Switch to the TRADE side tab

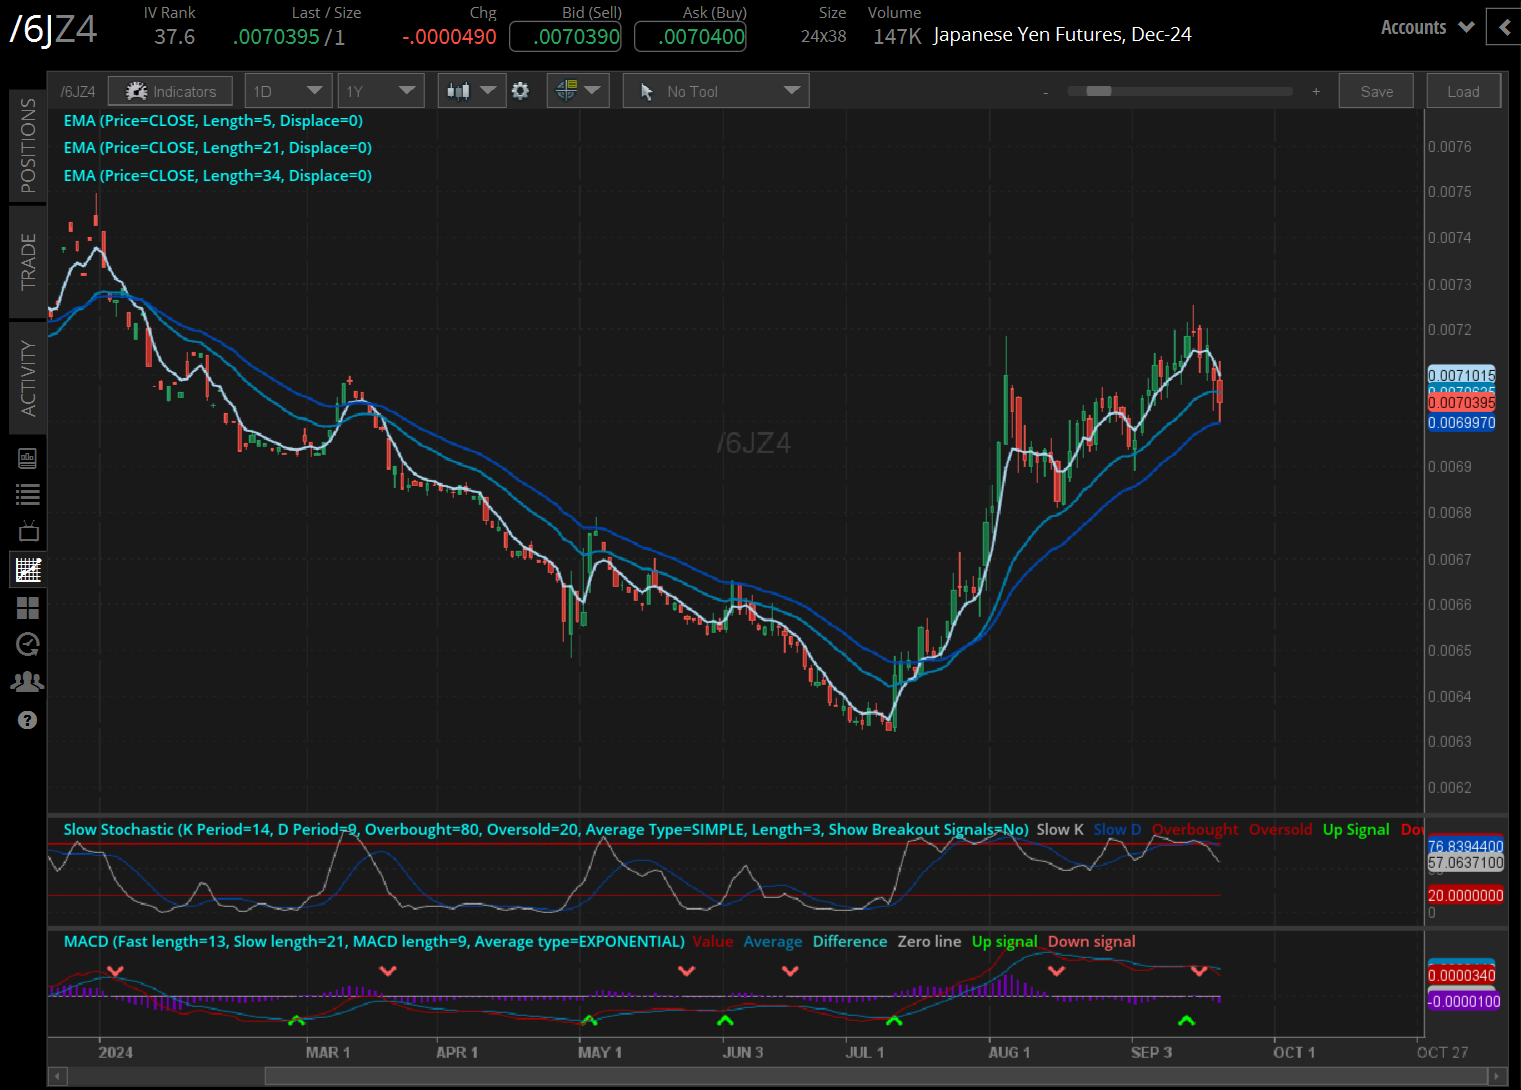click(x=28, y=262)
